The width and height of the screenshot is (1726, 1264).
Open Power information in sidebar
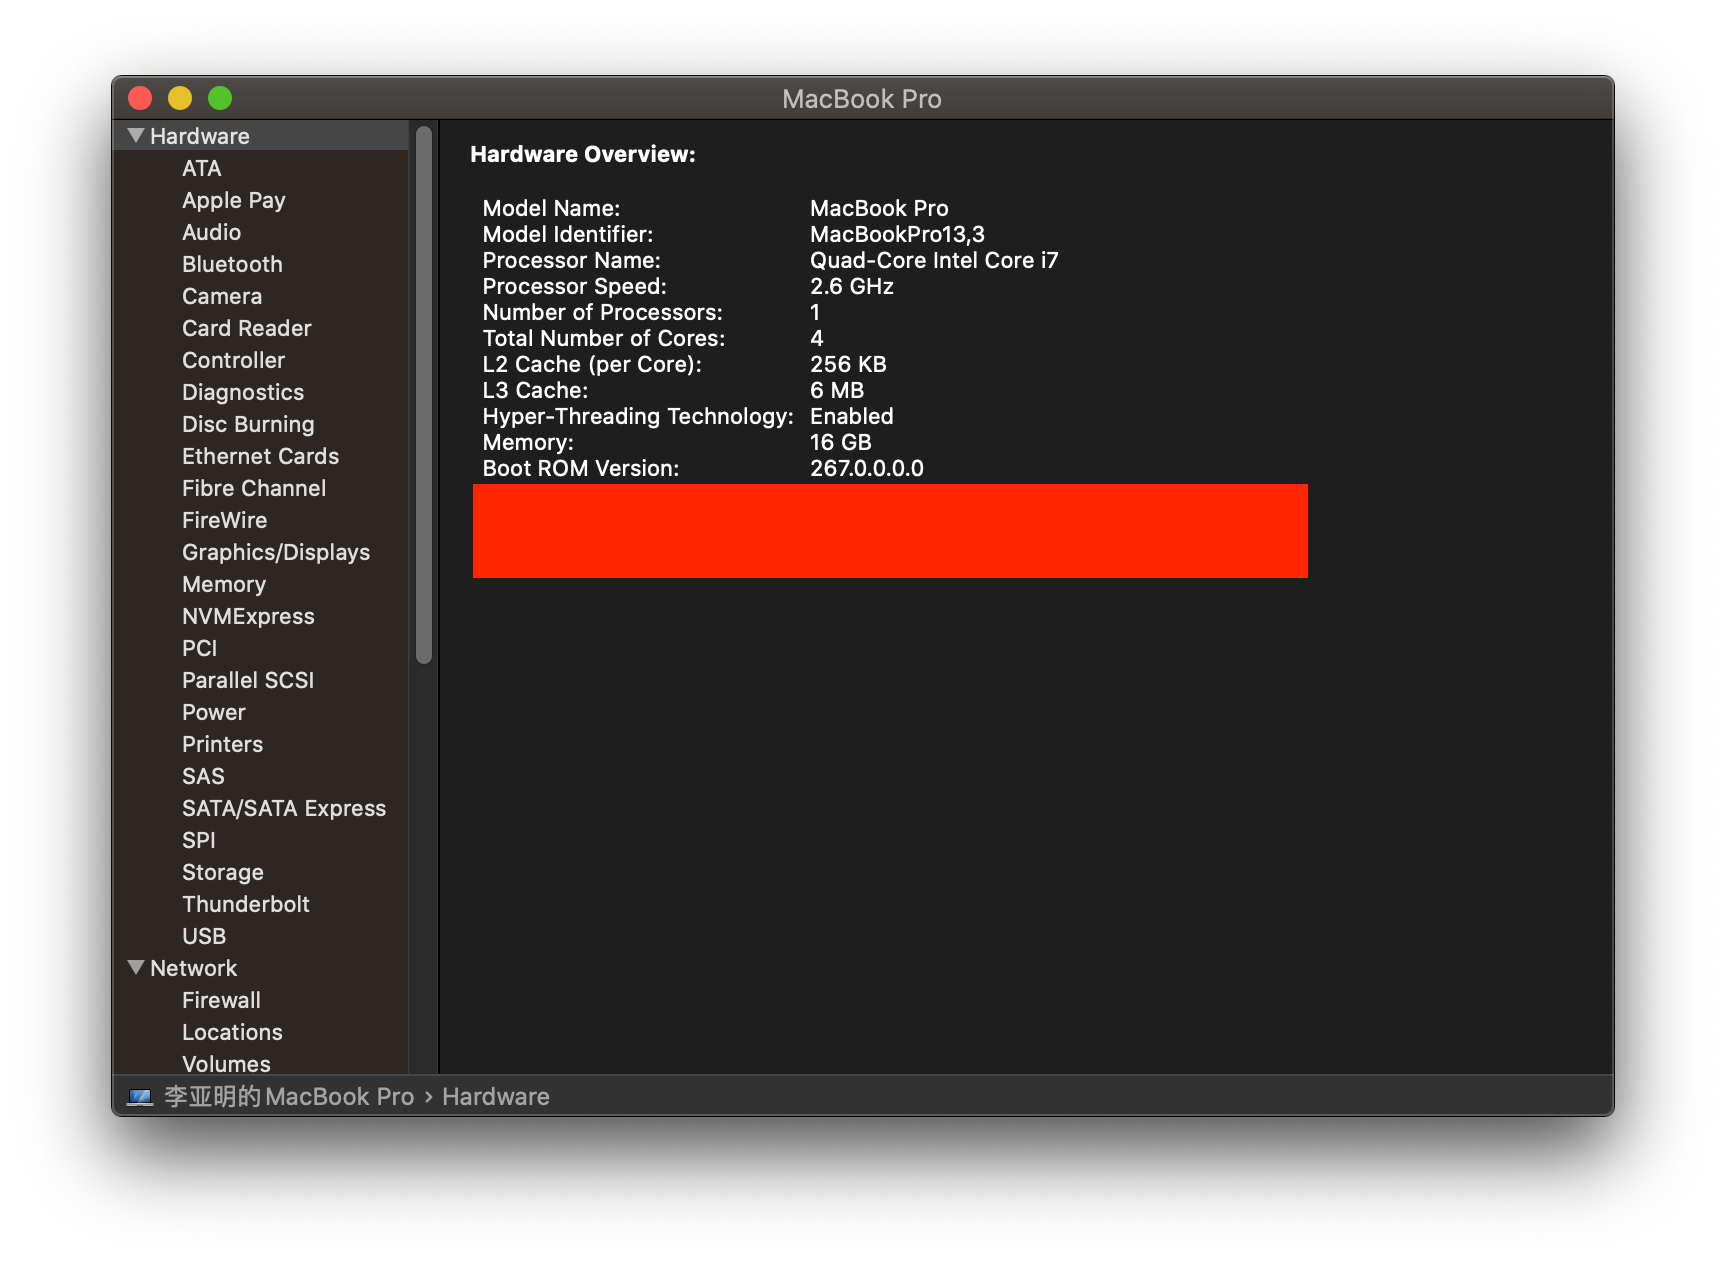click(x=213, y=712)
